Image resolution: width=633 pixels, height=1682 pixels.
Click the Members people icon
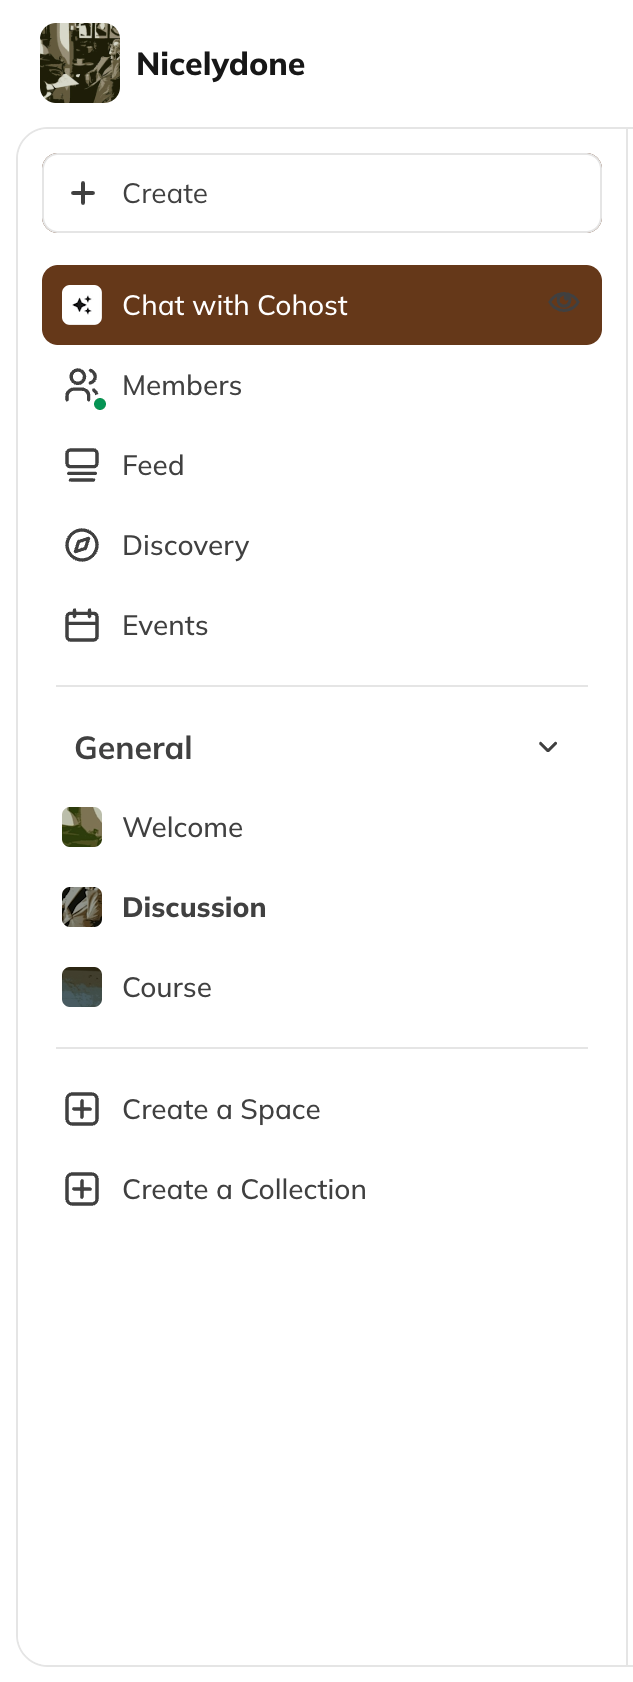click(x=81, y=385)
